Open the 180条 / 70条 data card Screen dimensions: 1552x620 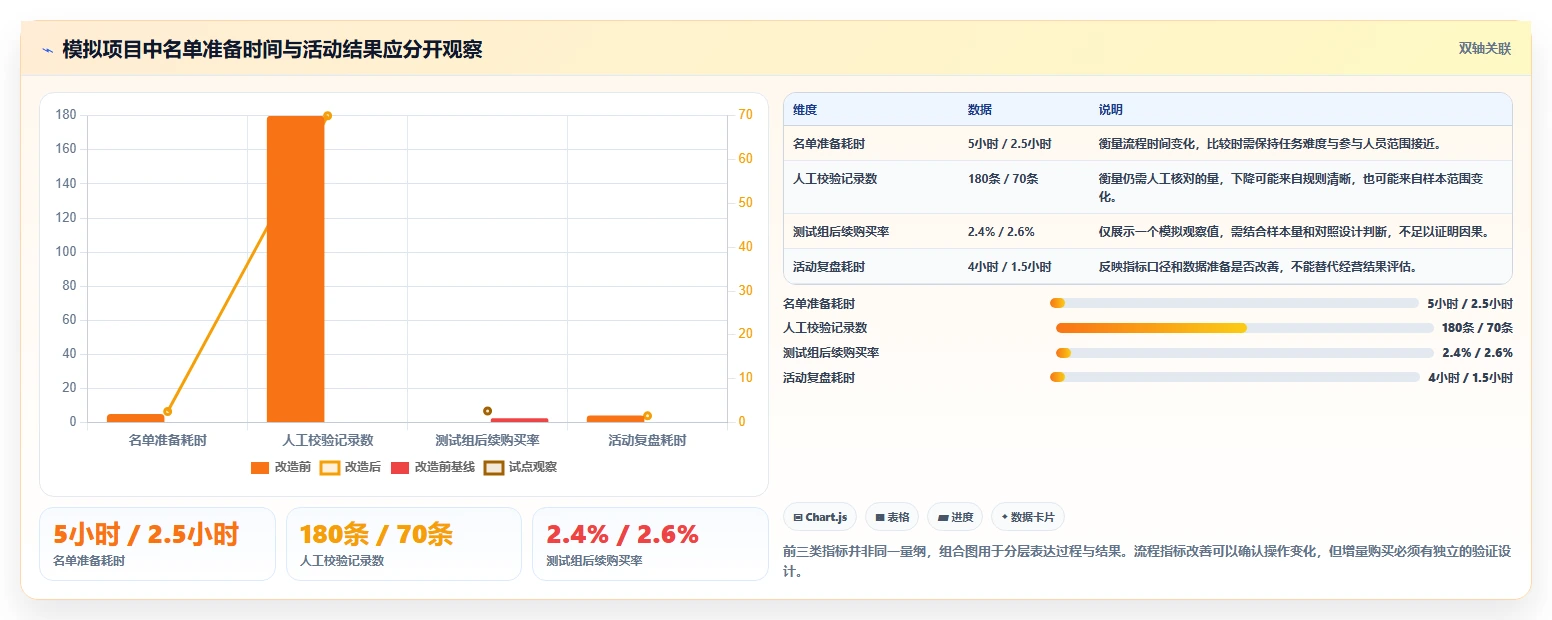click(x=404, y=544)
